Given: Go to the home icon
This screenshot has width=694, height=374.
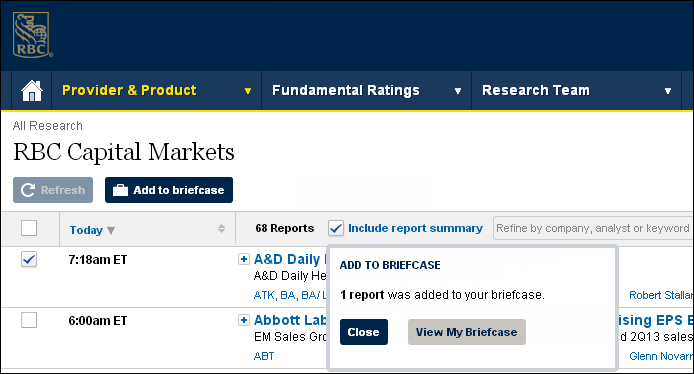Looking at the screenshot, I should (32, 90).
